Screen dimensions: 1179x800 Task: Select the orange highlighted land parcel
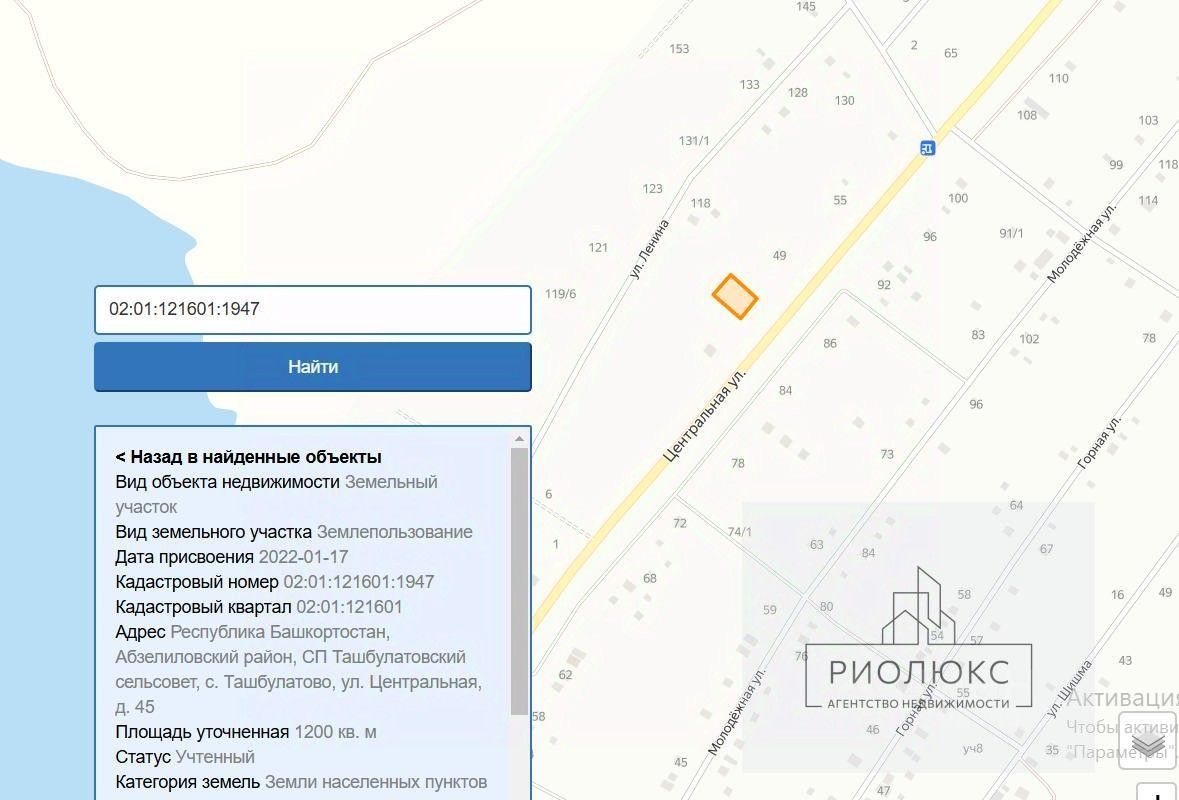point(735,296)
